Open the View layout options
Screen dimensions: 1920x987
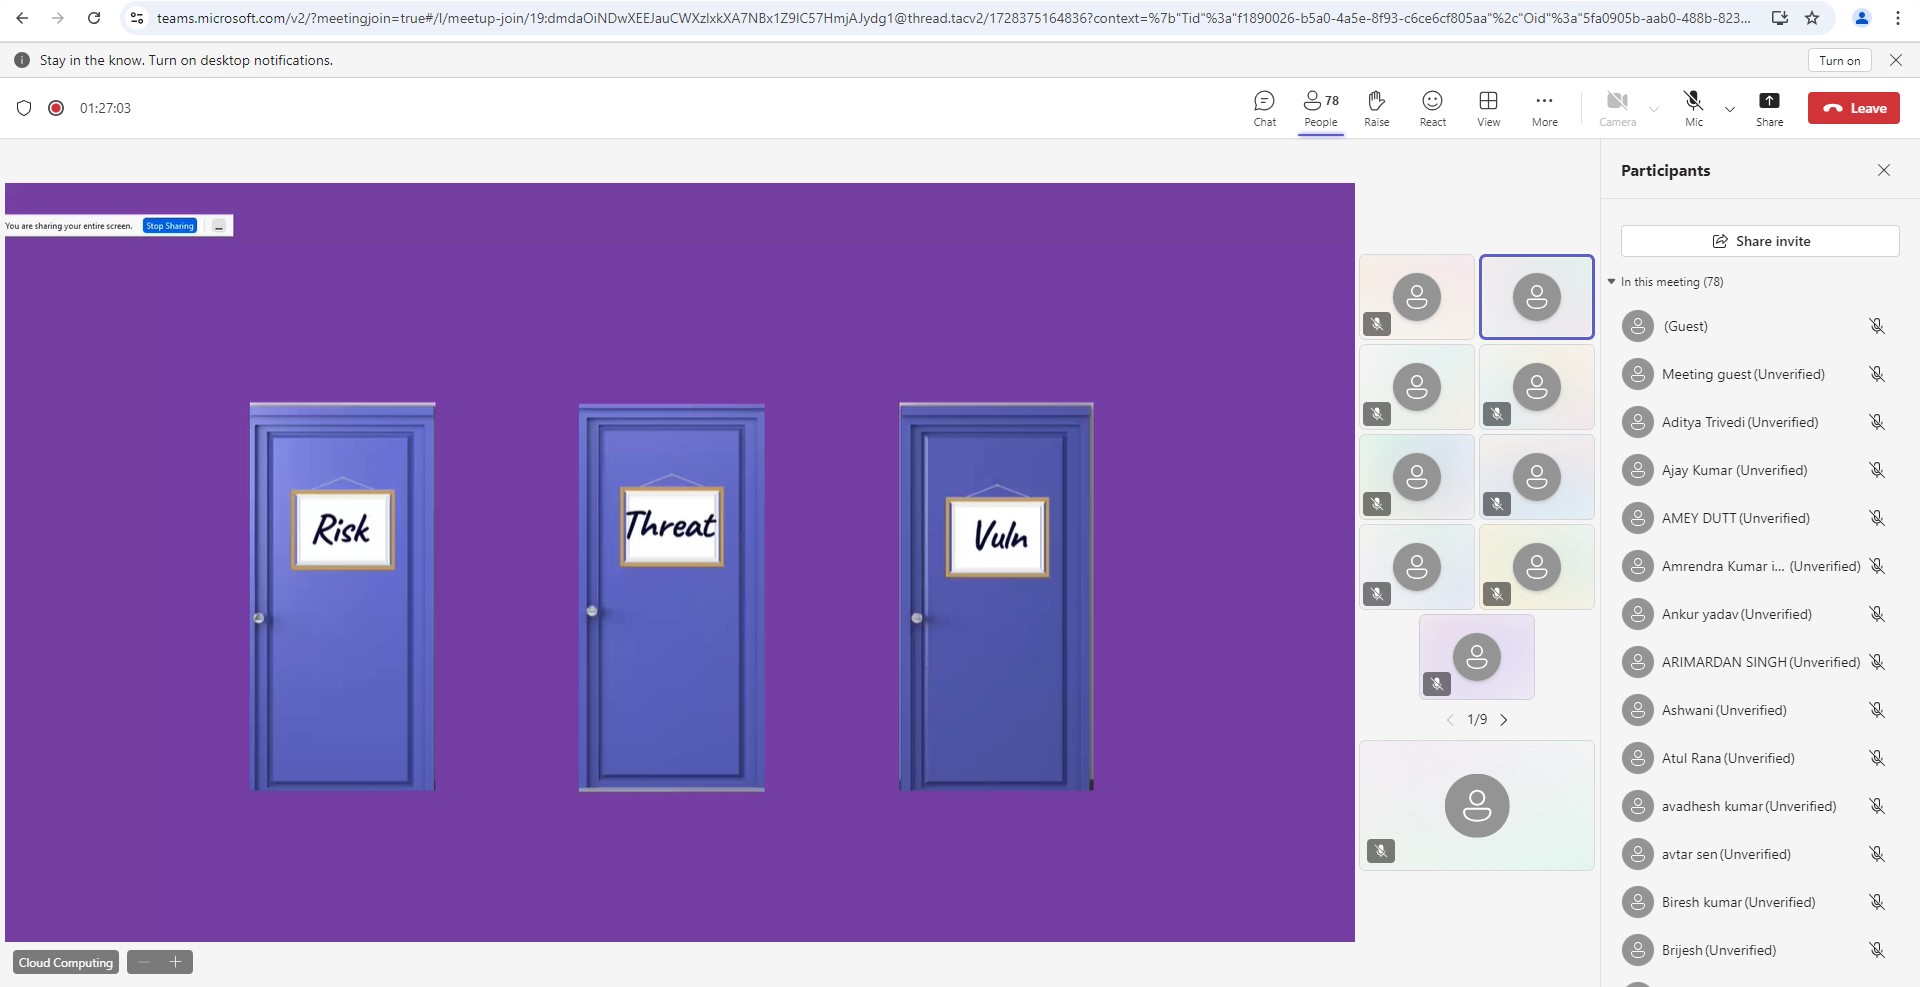[1488, 108]
